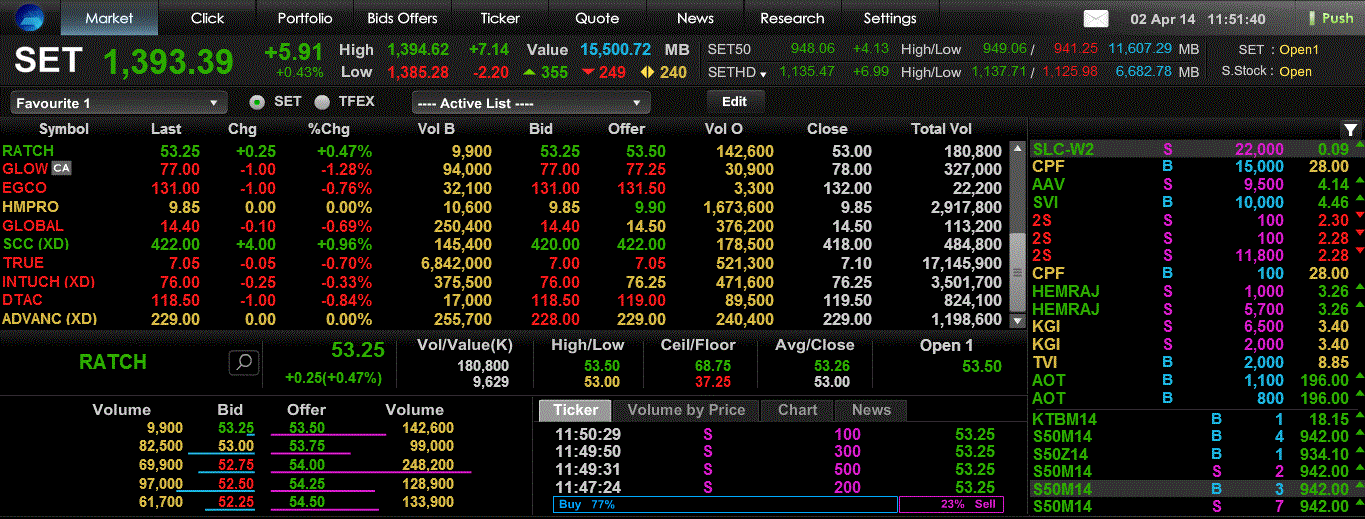Click the magnifier search icon beside RATCH
This screenshot has width=1365, height=519.
(x=244, y=362)
